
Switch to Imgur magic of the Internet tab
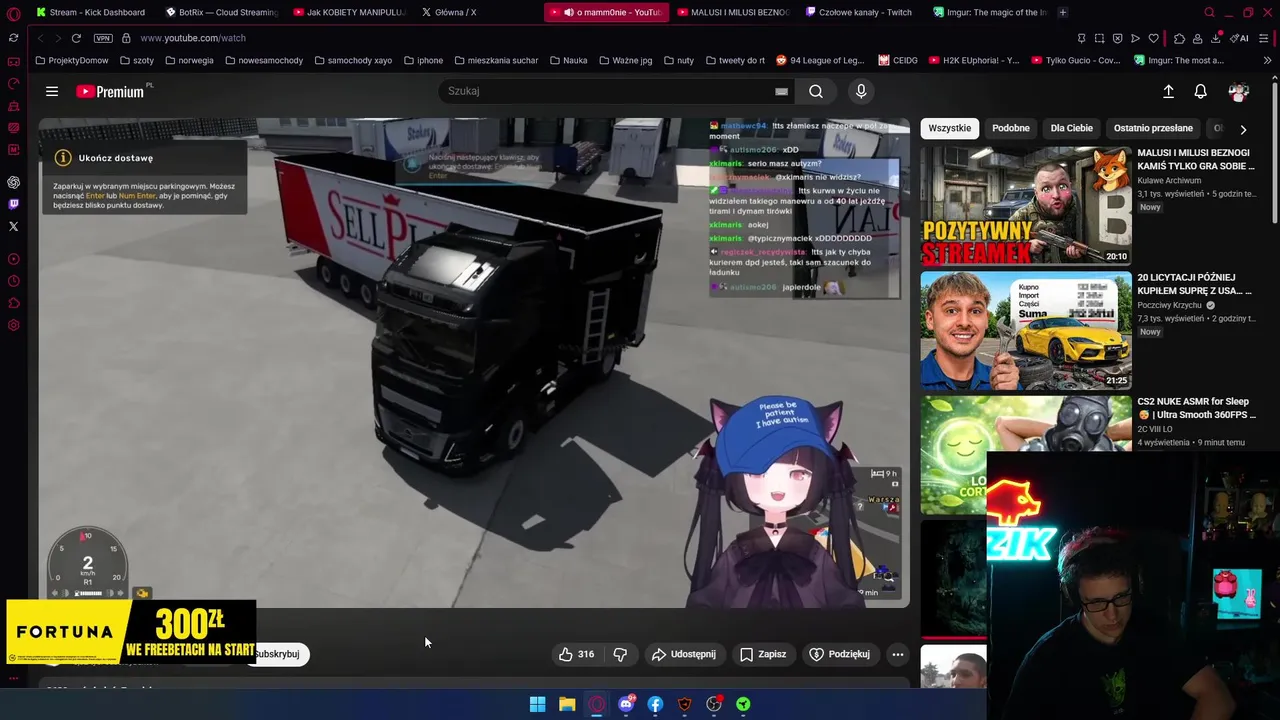click(x=990, y=12)
